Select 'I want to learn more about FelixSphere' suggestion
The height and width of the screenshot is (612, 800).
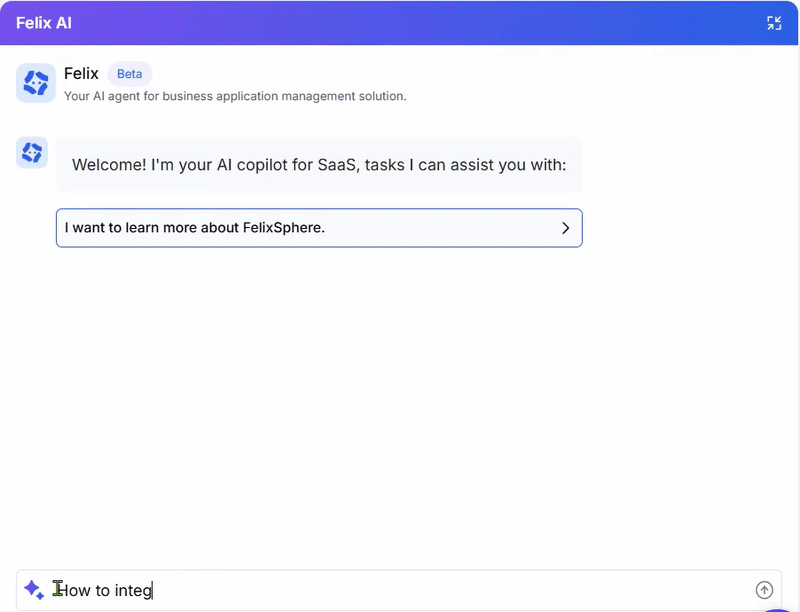pyautogui.click(x=300, y=228)
